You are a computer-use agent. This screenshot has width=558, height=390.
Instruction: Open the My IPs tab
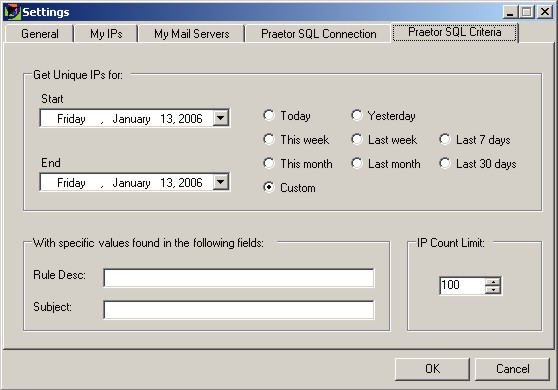[106, 34]
